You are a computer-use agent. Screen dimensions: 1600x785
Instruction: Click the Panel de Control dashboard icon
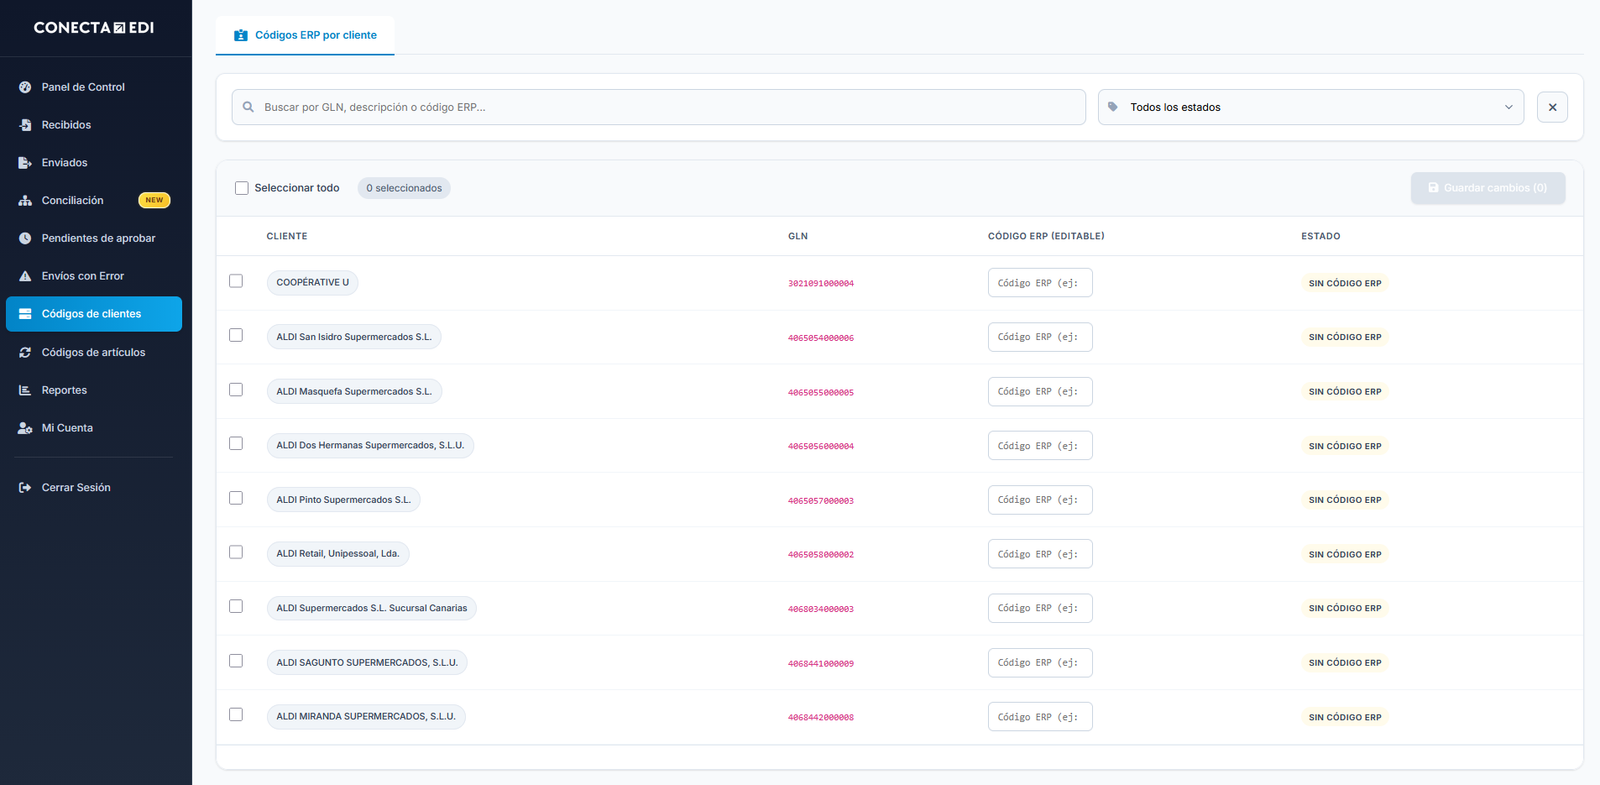(x=25, y=87)
